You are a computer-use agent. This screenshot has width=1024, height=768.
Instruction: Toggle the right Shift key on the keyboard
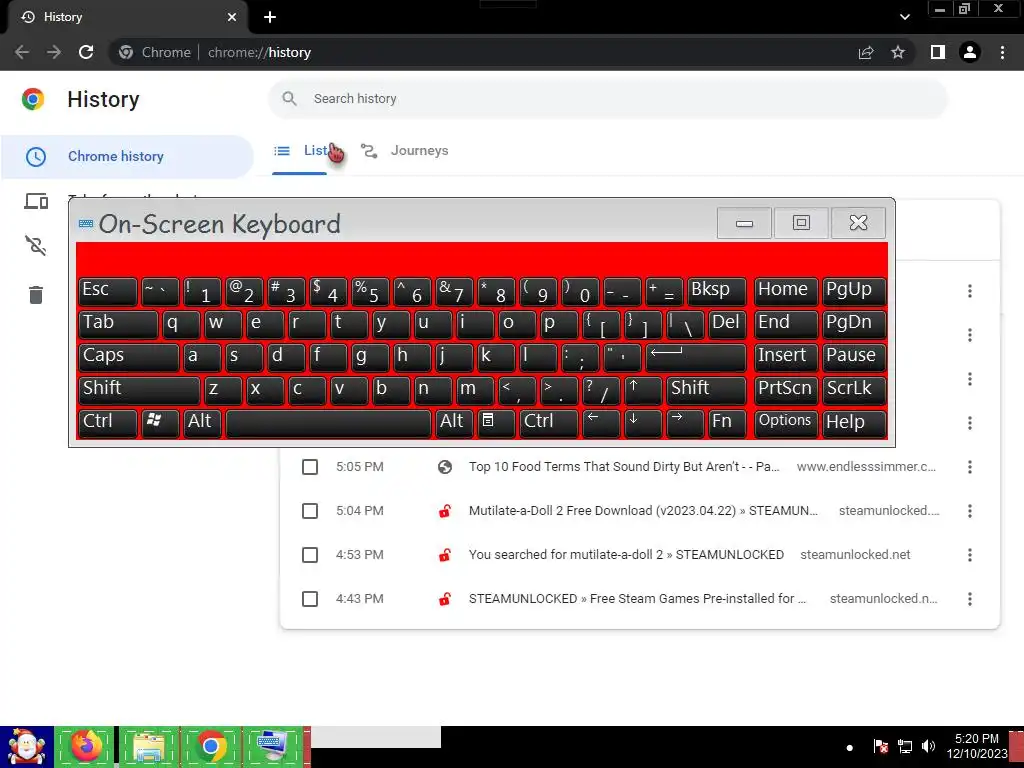pos(707,390)
